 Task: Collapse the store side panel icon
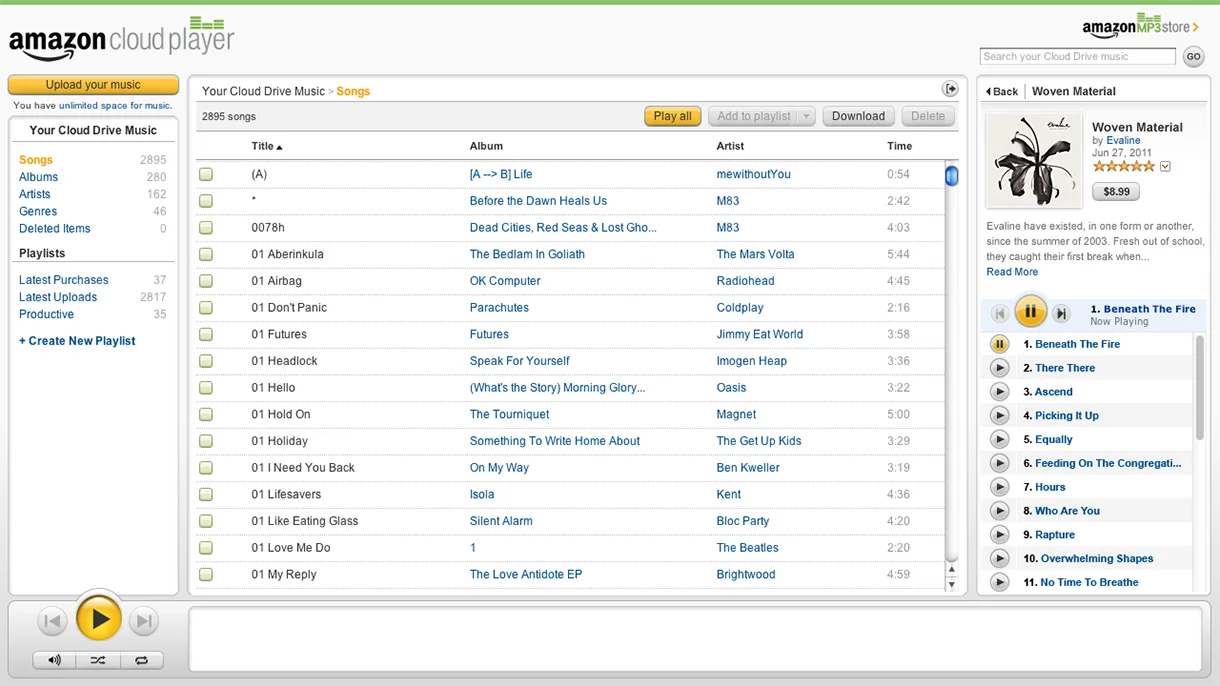coord(950,89)
